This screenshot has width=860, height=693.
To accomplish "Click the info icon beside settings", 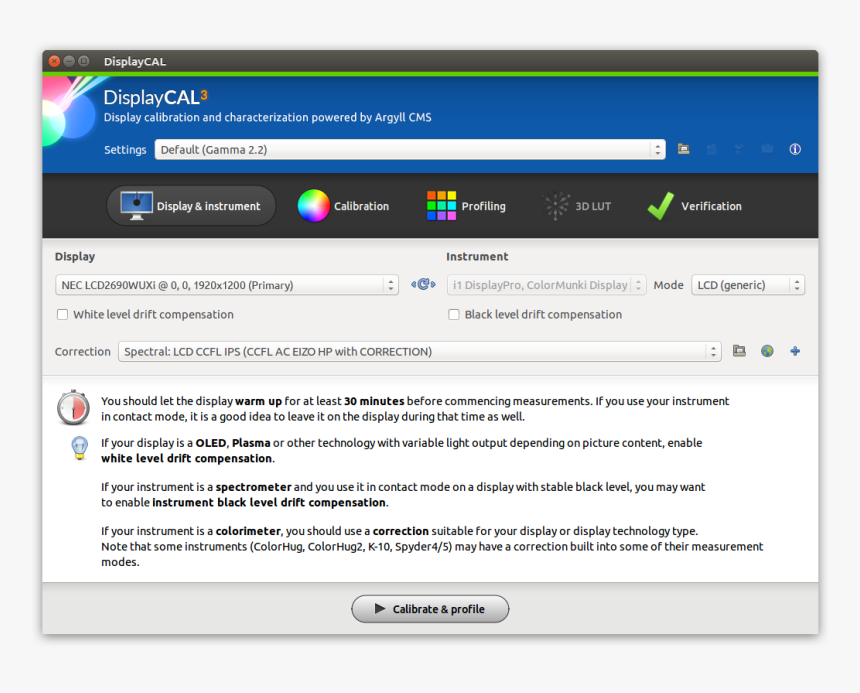I will pos(794,148).
